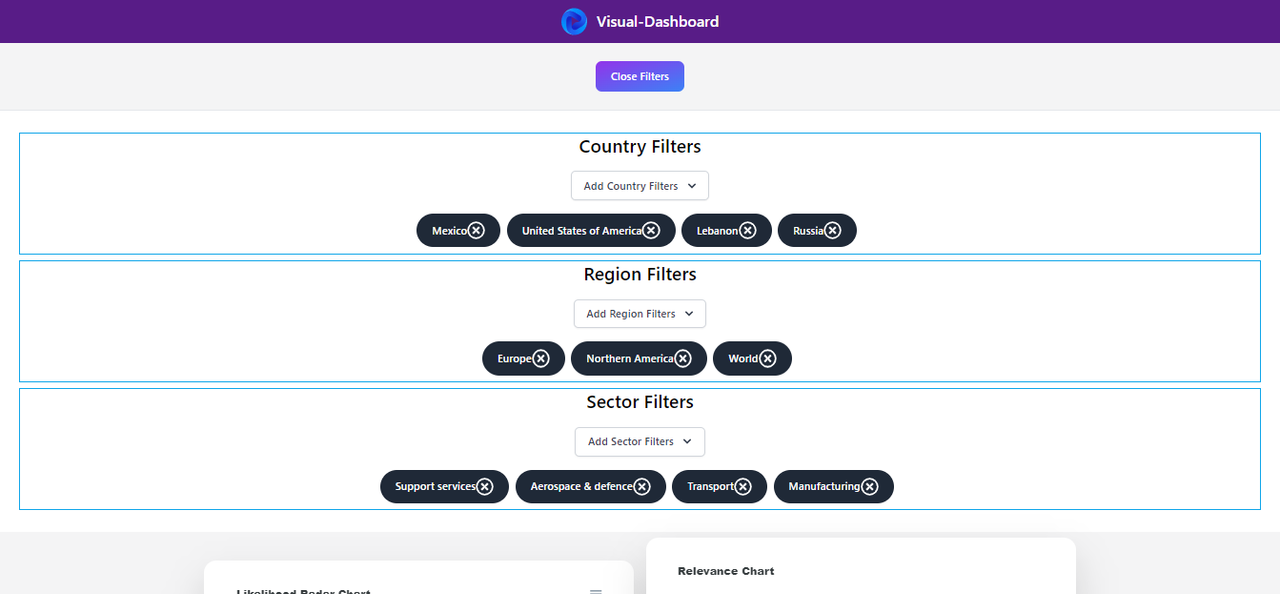Remove the Manufacturing sector filter
The width and height of the screenshot is (1280, 594).
(870, 486)
